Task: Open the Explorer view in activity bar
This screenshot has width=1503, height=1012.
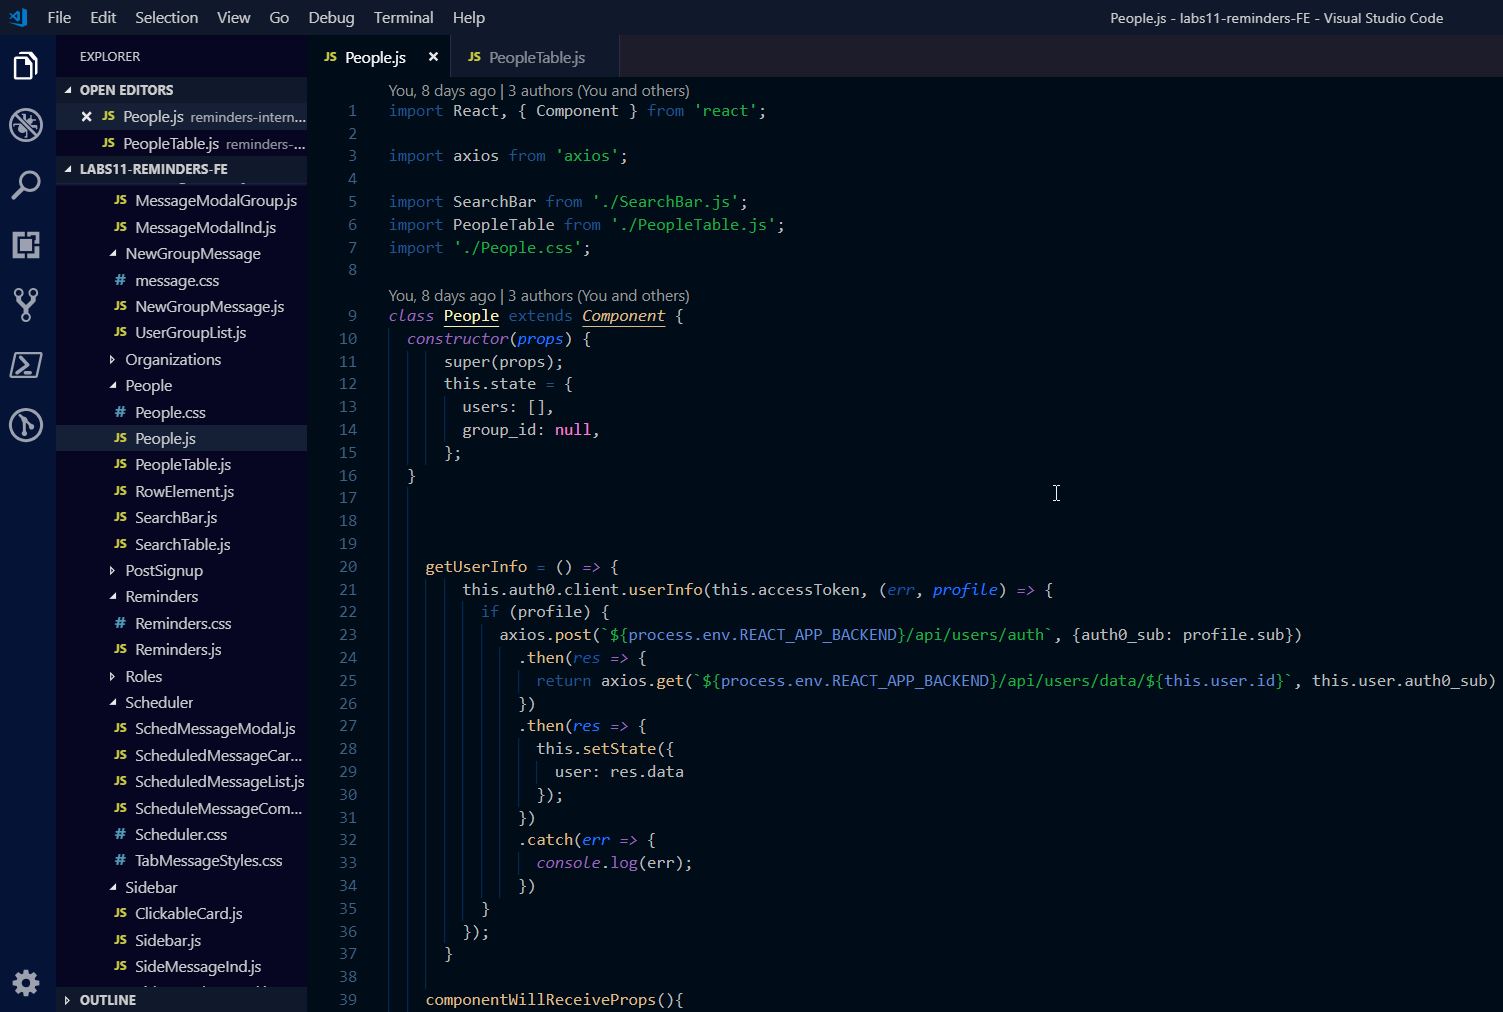Action: pyautogui.click(x=26, y=66)
